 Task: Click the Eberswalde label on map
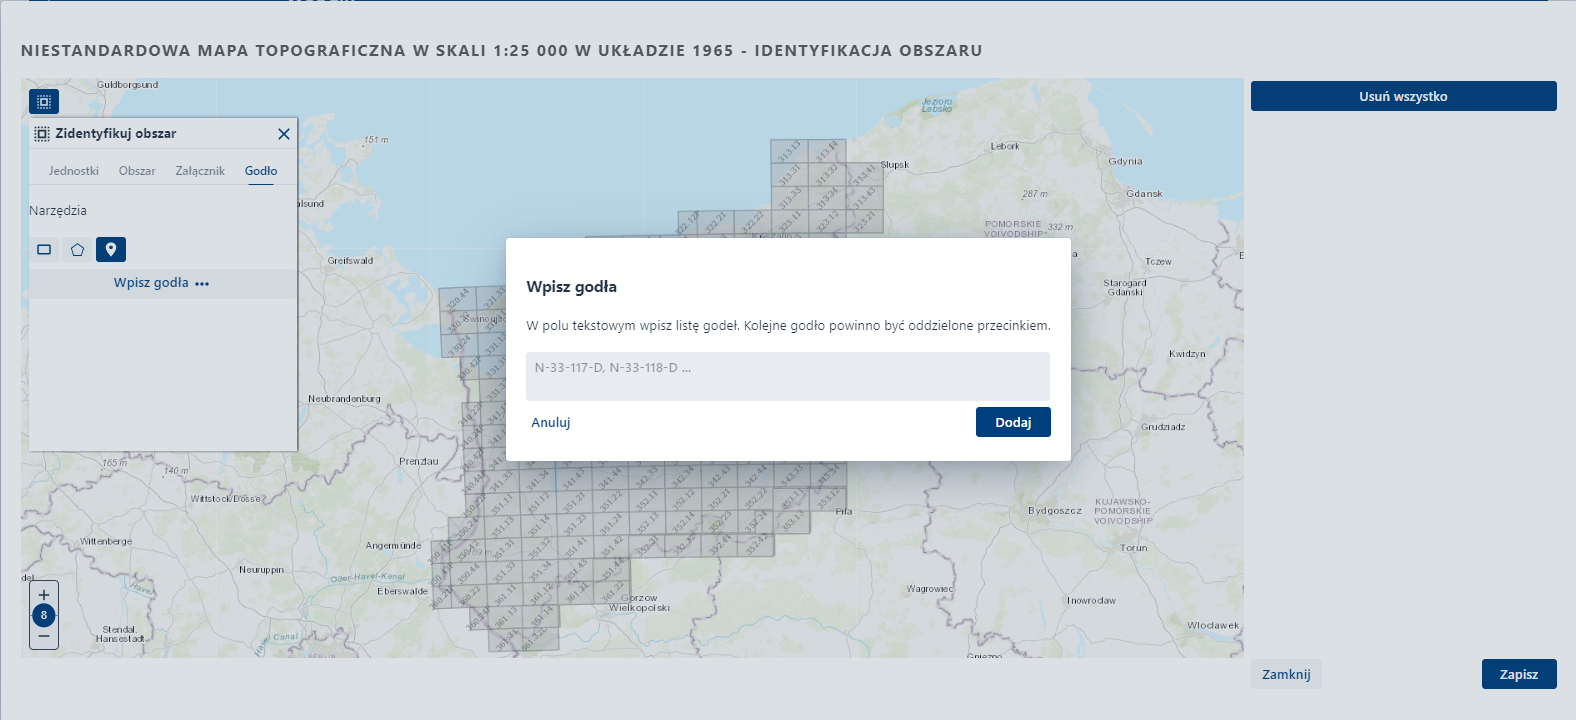pyautogui.click(x=402, y=592)
